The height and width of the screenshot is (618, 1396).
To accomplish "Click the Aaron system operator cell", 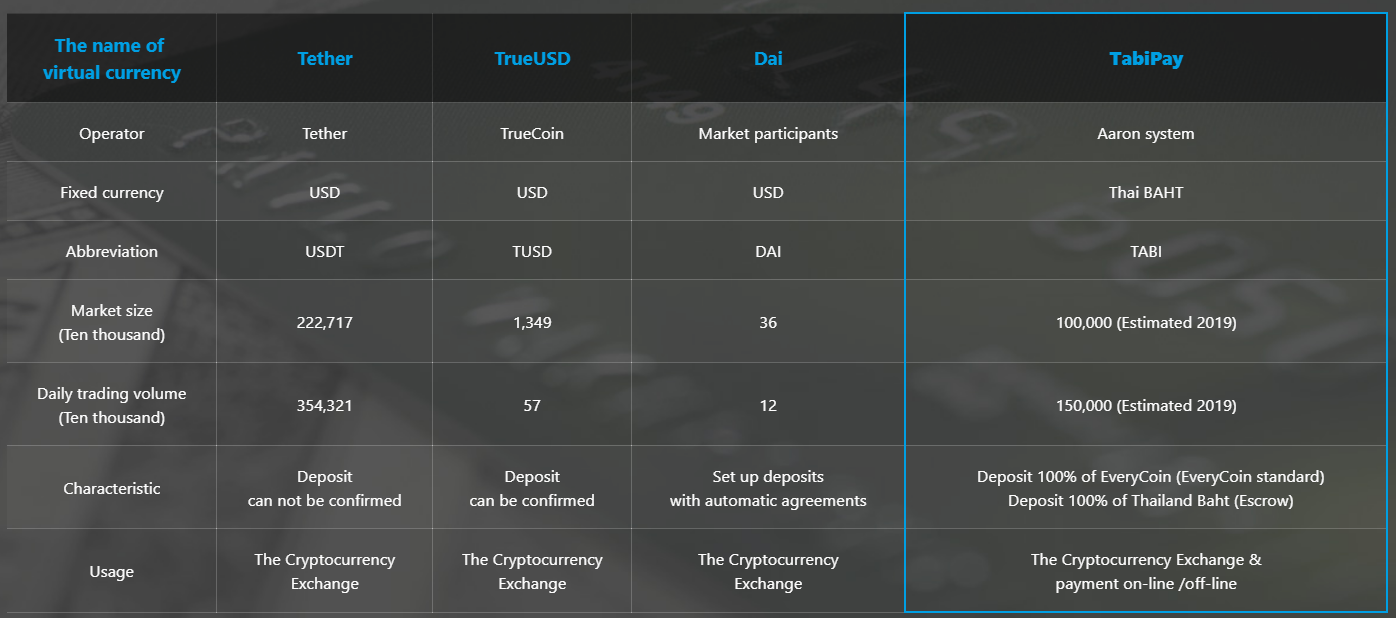I will [x=1146, y=133].
